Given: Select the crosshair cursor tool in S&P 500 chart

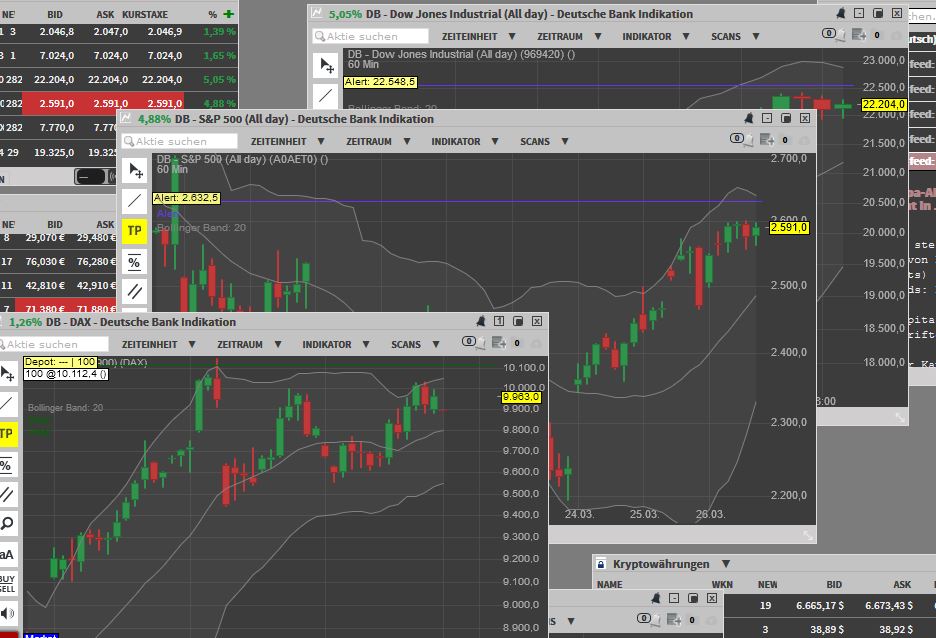Looking at the screenshot, I should pos(135,171).
